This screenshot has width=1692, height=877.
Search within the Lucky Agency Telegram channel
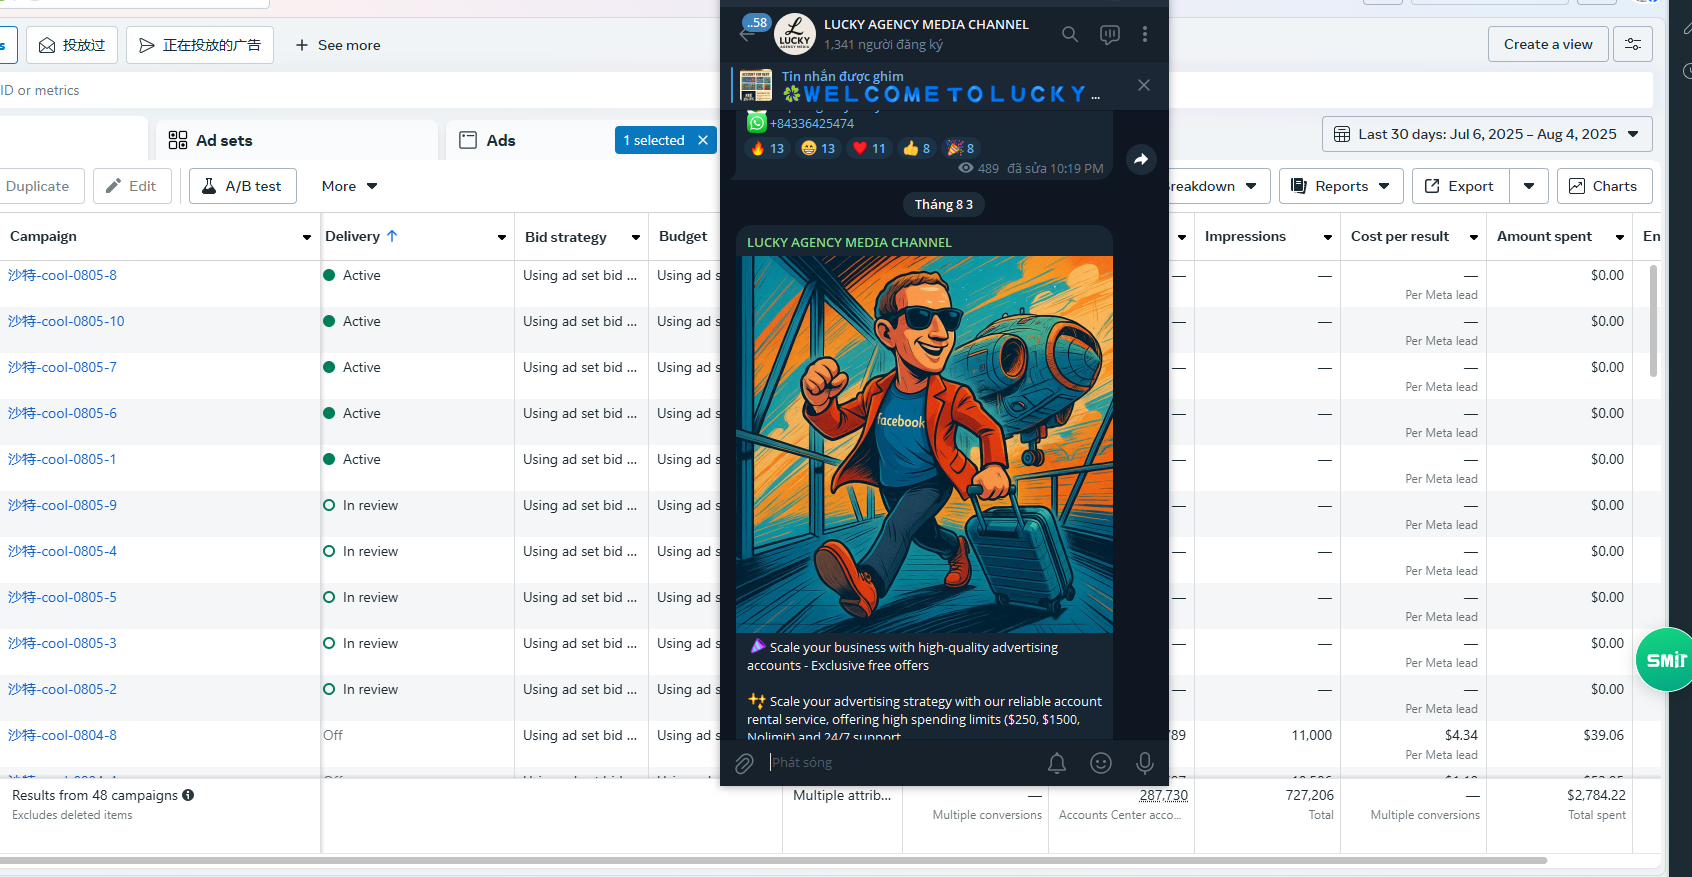coord(1070,34)
